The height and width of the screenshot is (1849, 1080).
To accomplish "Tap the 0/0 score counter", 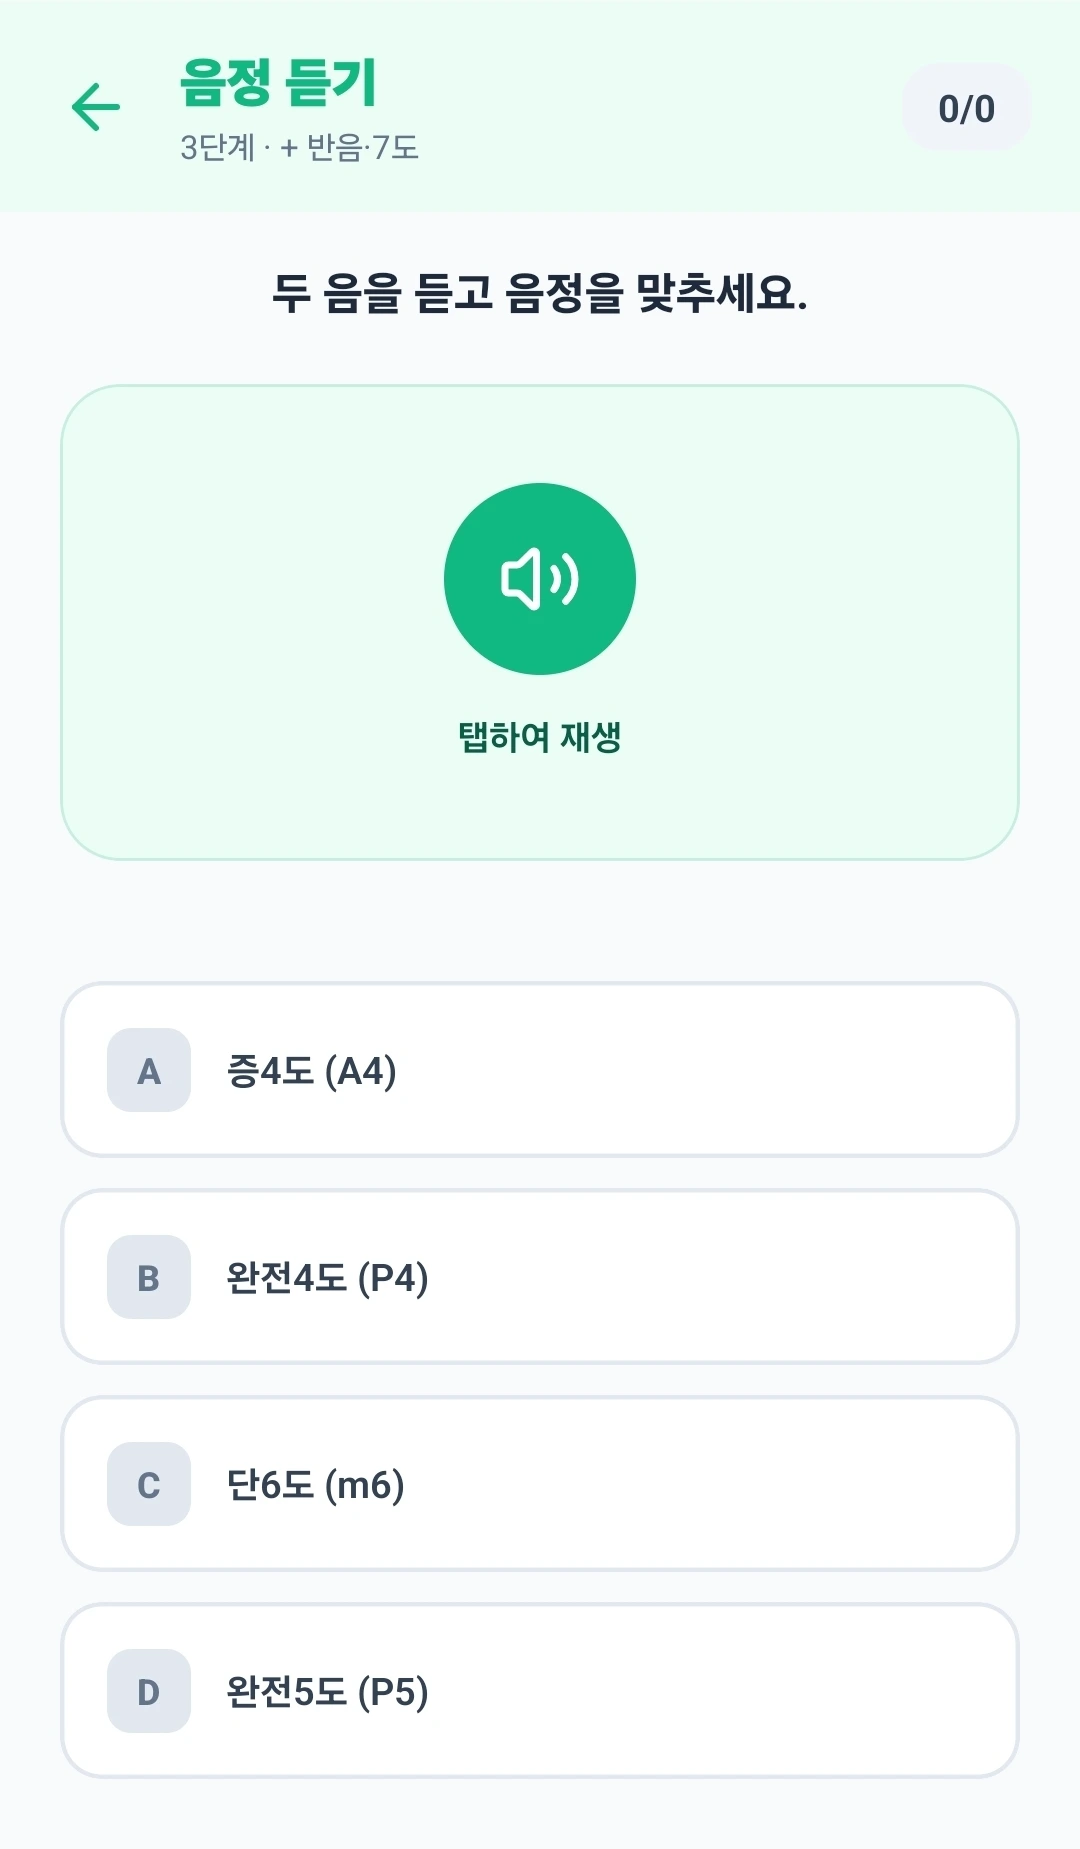I will click(x=966, y=108).
